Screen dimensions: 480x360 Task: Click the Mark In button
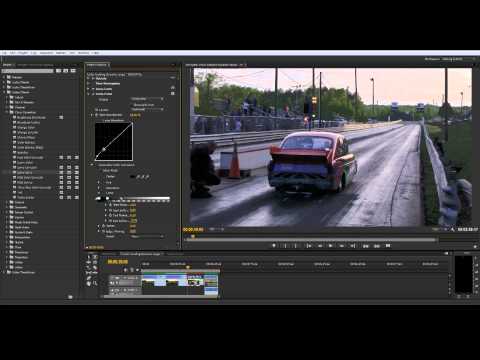[x=285, y=246]
